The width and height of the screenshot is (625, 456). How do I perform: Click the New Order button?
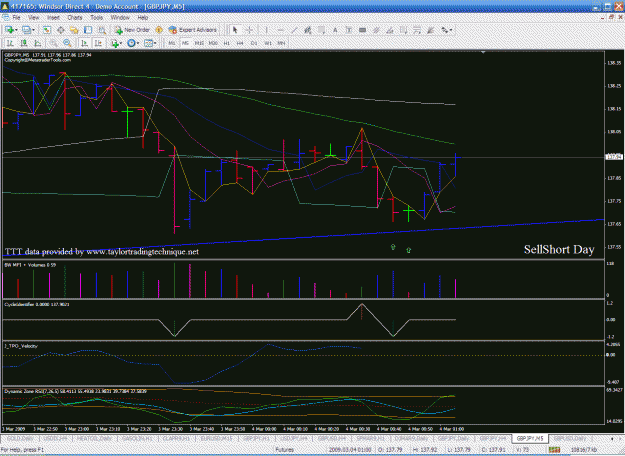pyautogui.click(x=132, y=30)
